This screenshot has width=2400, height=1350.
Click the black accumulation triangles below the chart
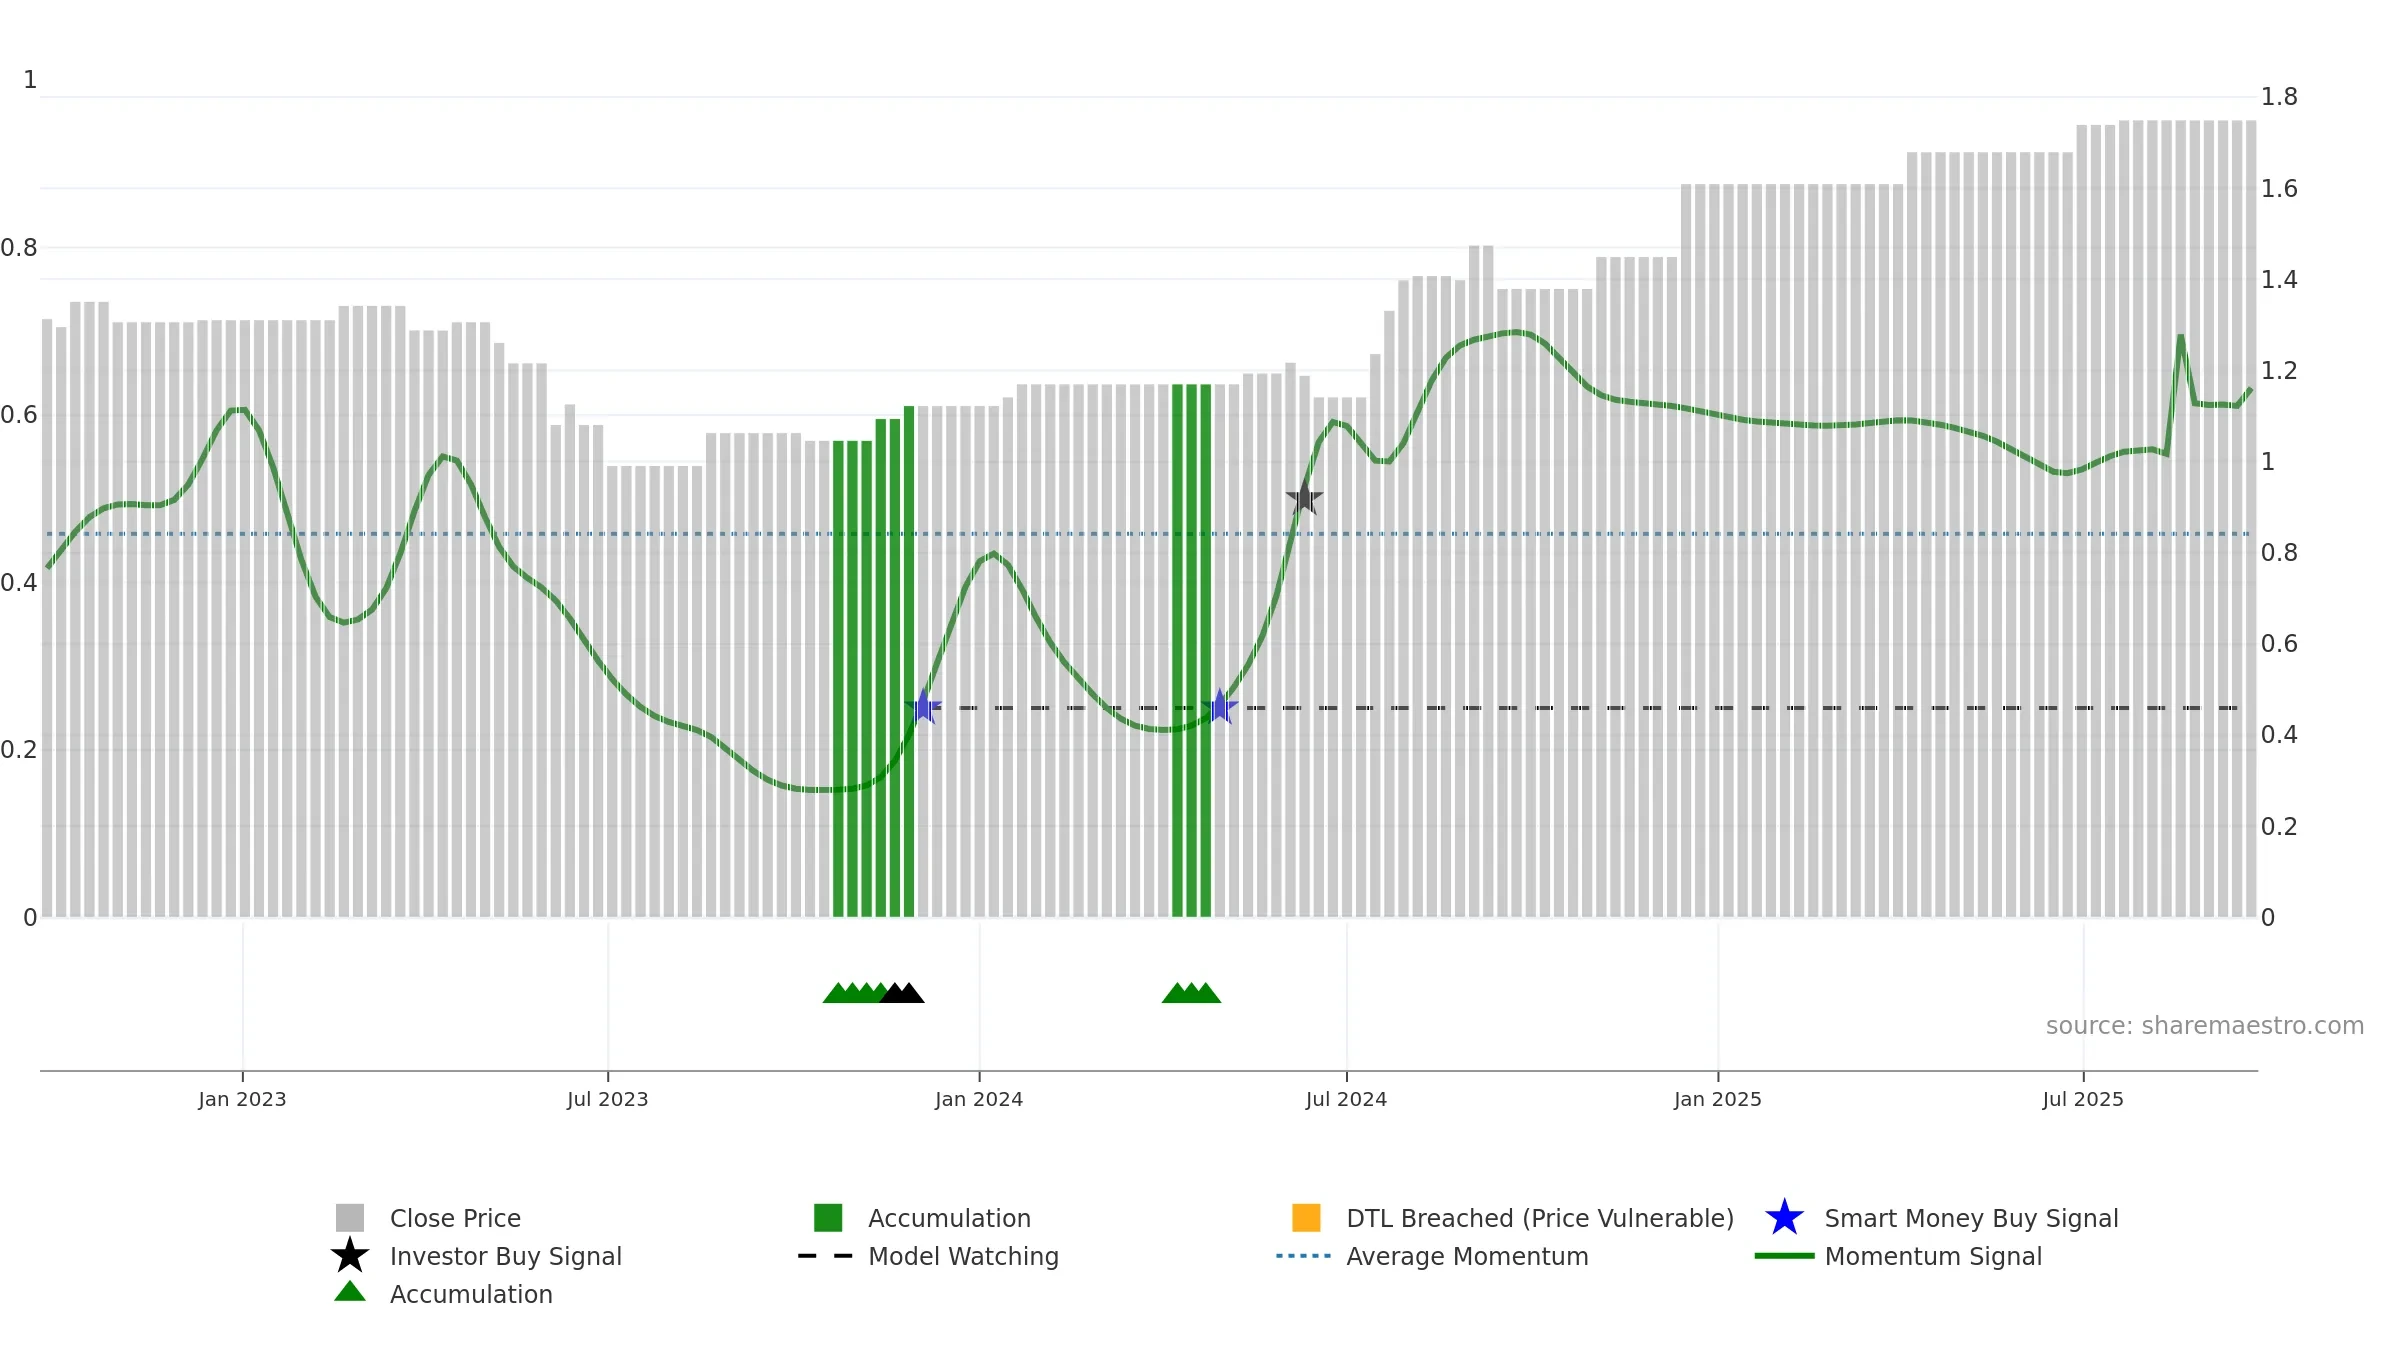coord(902,993)
